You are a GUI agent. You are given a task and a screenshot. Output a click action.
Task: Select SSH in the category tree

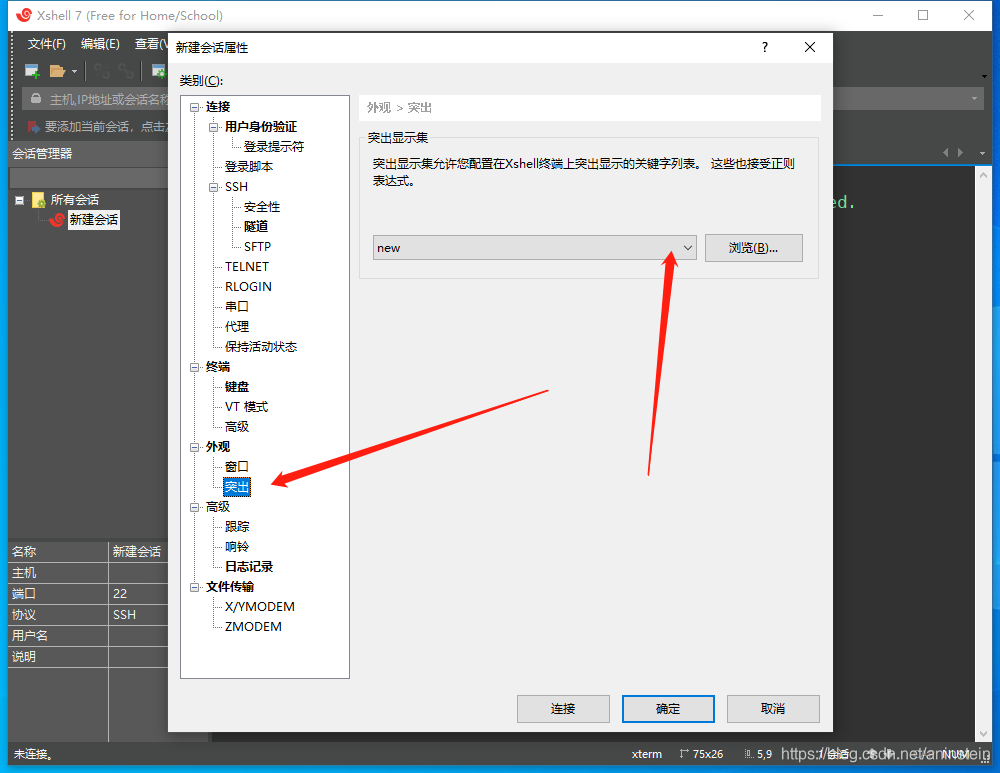236,186
